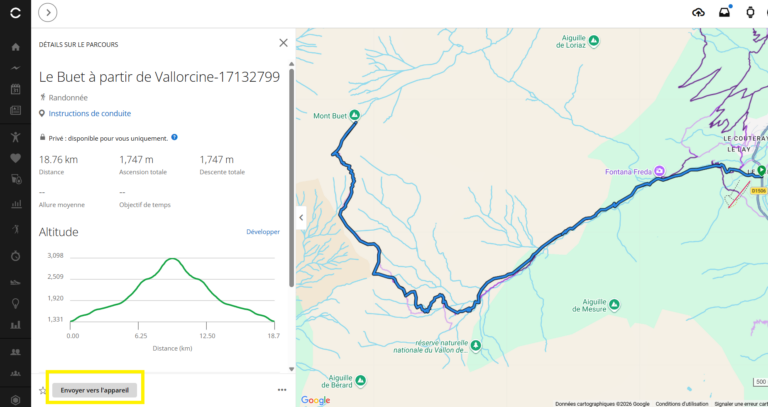This screenshot has height=407, width=768.
Task: Open the inbox notifications icon
Action: [x=724, y=12]
